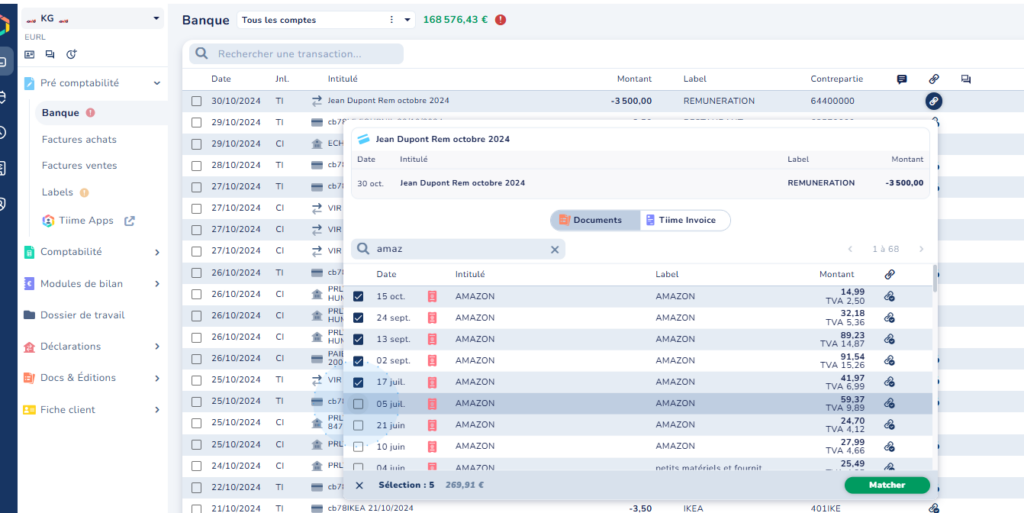Screen dimensions: 1024x513
Task: Click the match-link icon on the 15 oct. AMAZON row
Action: pos(889,297)
